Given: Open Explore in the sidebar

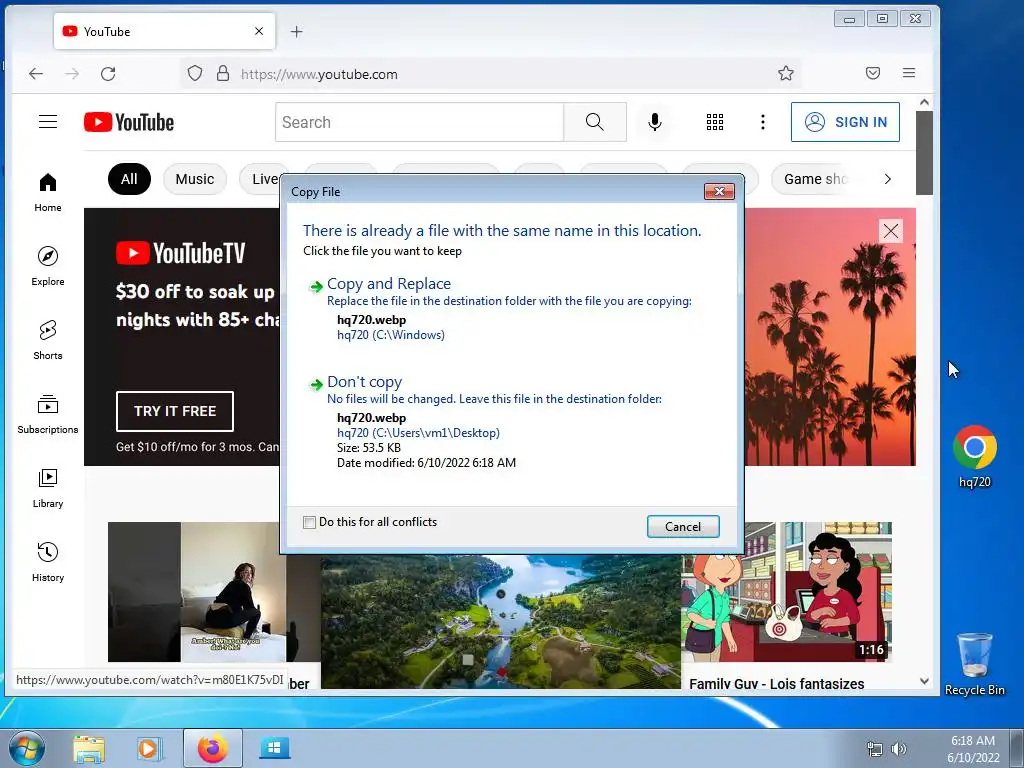Looking at the screenshot, I should [48, 266].
